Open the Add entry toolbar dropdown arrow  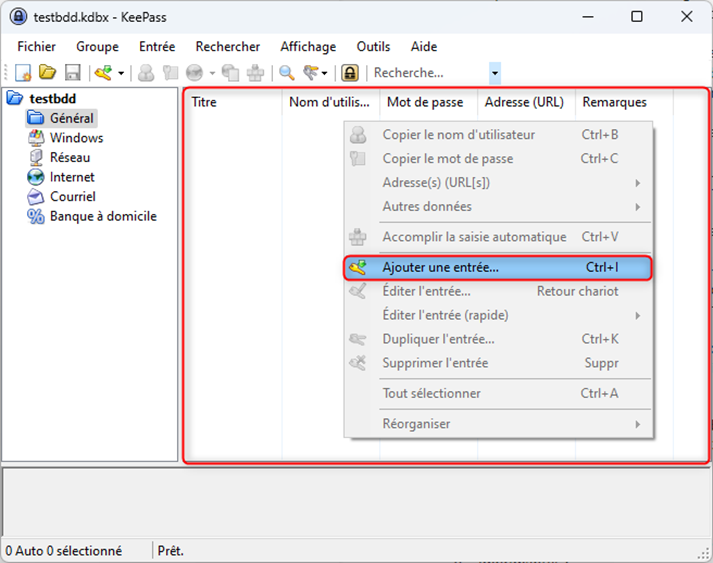coord(121,73)
